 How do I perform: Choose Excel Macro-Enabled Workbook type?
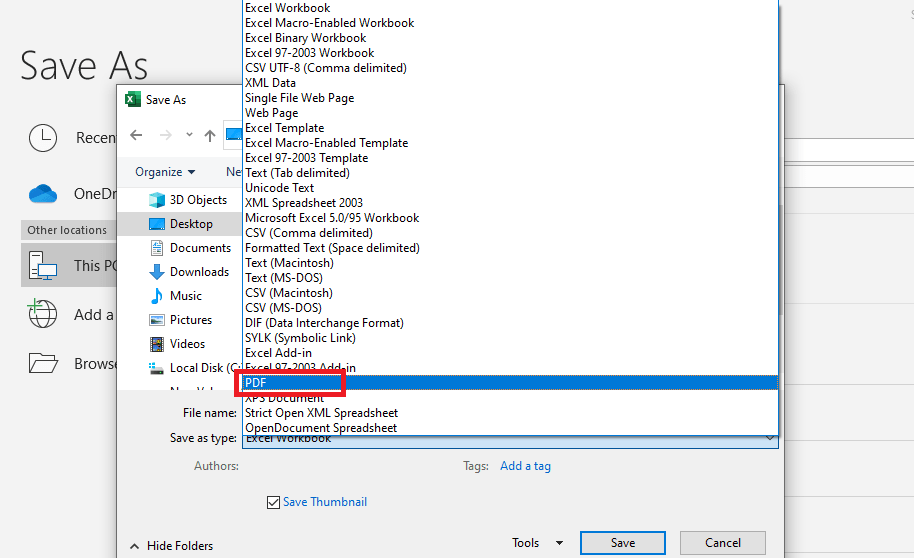point(510,23)
